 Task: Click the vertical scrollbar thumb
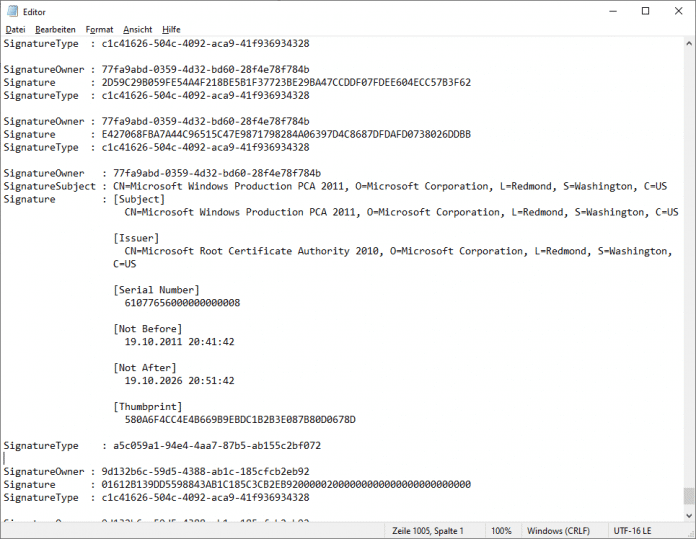point(688,496)
